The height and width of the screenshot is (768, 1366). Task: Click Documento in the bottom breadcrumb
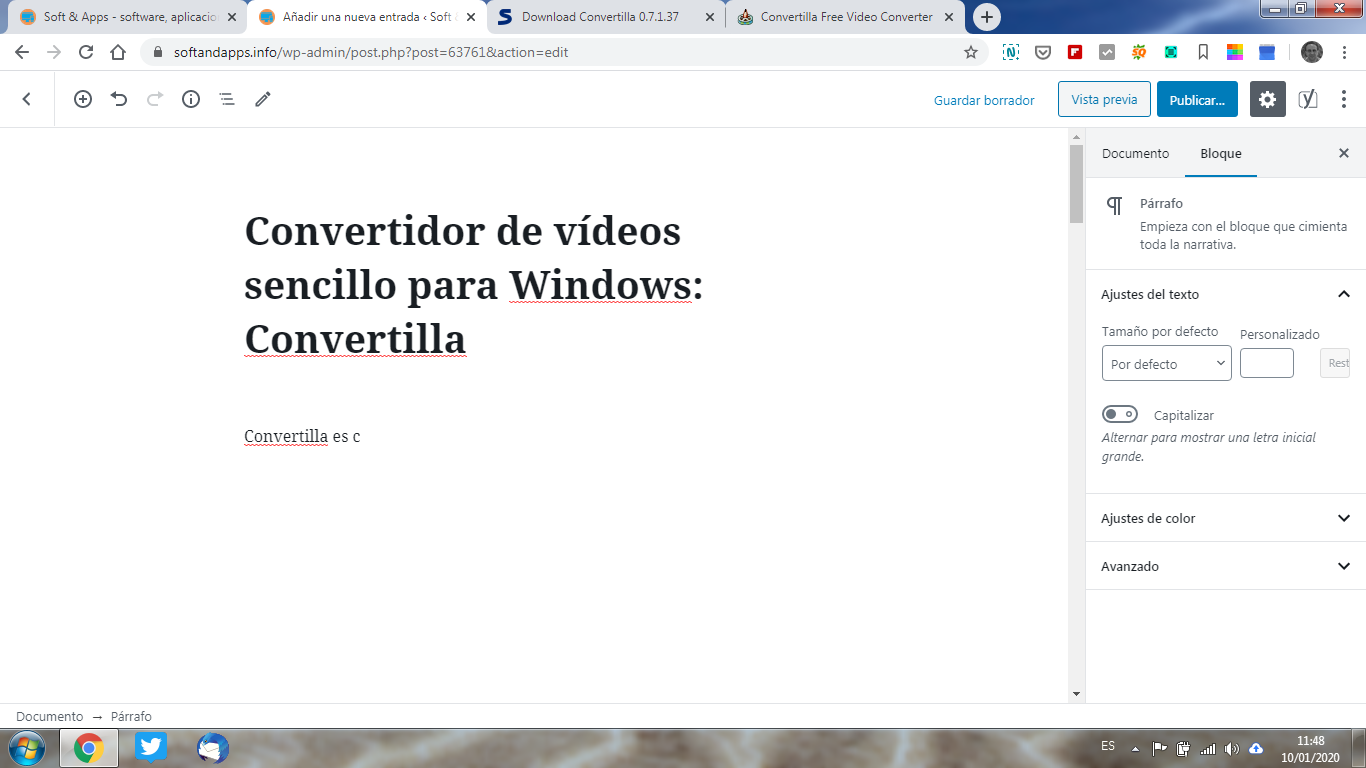pyautogui.click(x=50, y=716)
